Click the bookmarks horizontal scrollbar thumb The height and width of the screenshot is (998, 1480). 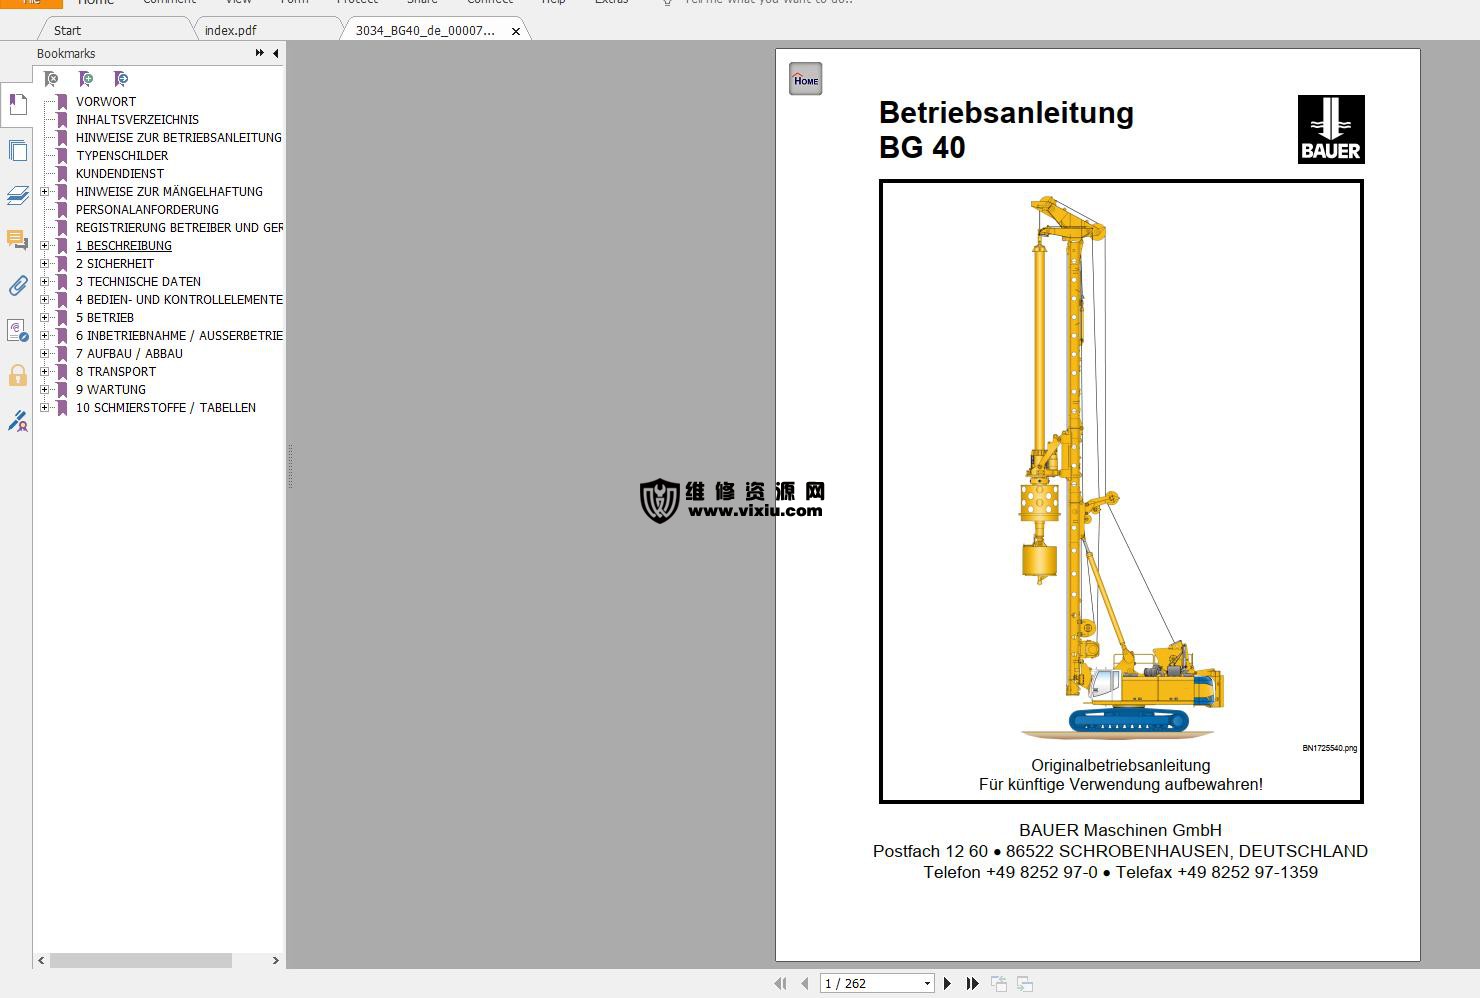(141, 960)
